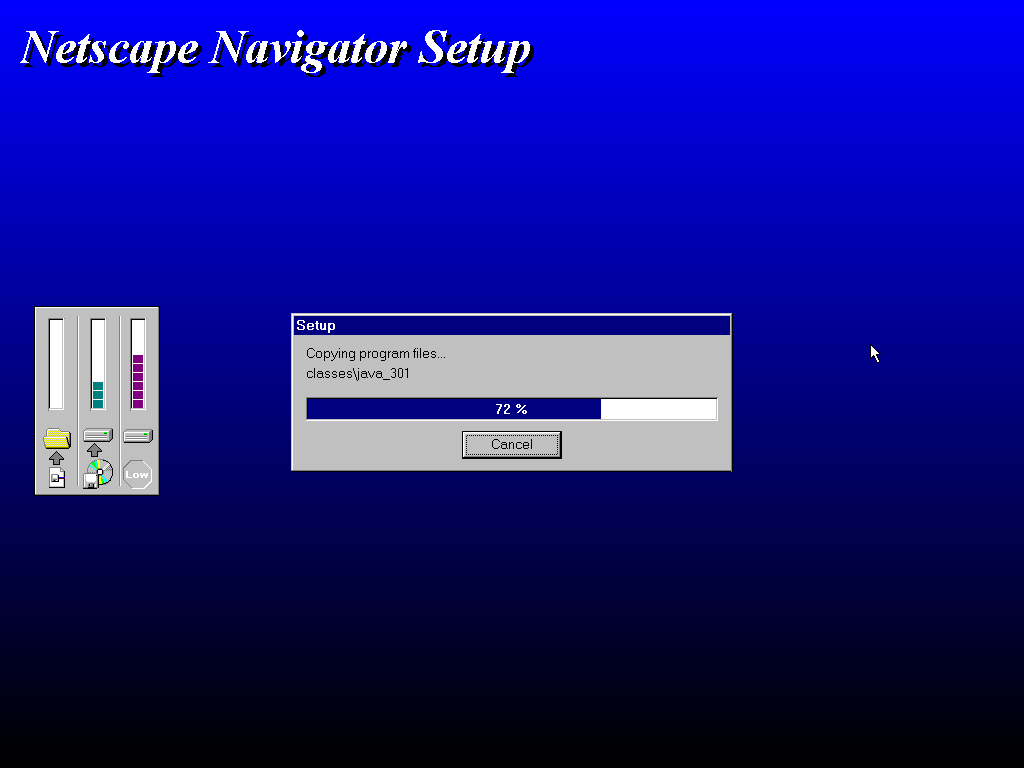The height and width of the screenshot is (768, 1024).
Task: Click the purple disk space gauge bar
Action: (x=138, y=364)
